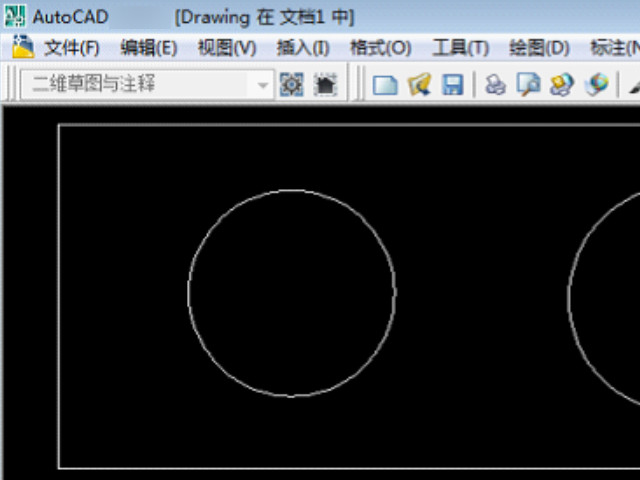This screenshot has width=640, height=480.
Task: Open the 绘图(D) menu
Action: [539, 48]
